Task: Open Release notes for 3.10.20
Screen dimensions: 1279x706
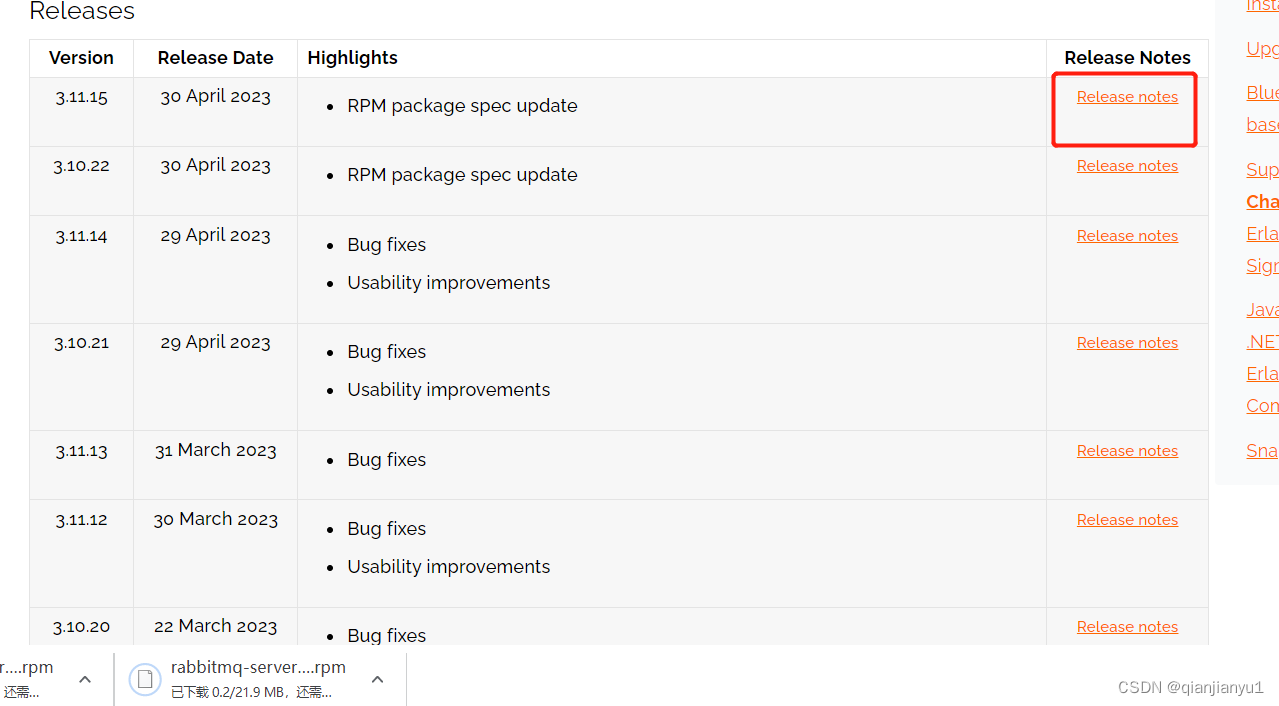Action: (x=1126, y=626)
